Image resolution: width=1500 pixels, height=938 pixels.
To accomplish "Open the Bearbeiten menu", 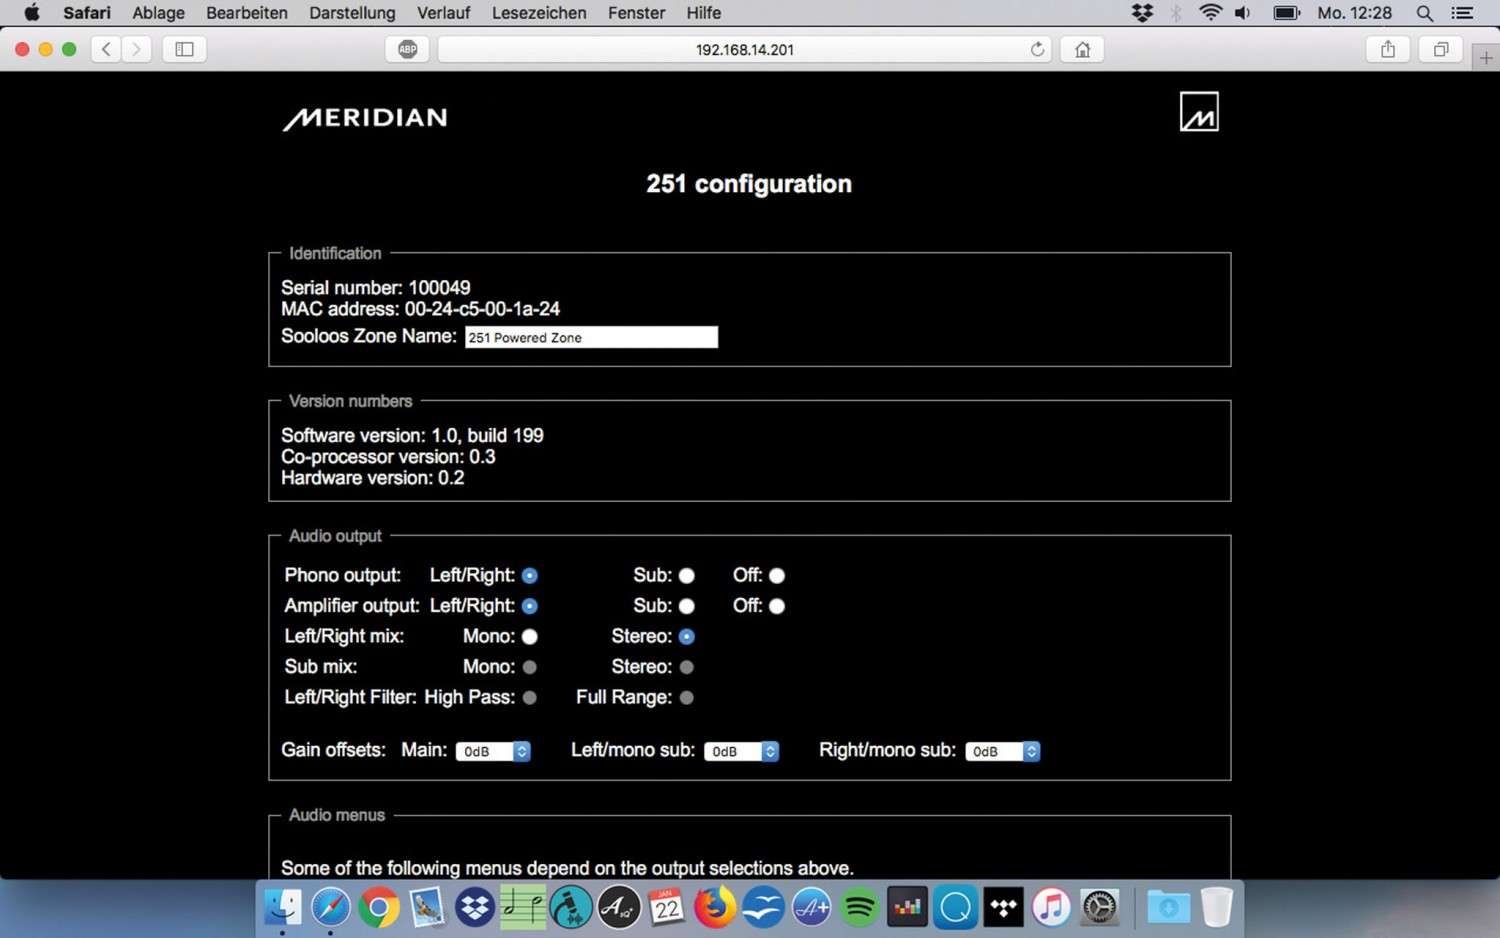I will click(x=247, y=13).
